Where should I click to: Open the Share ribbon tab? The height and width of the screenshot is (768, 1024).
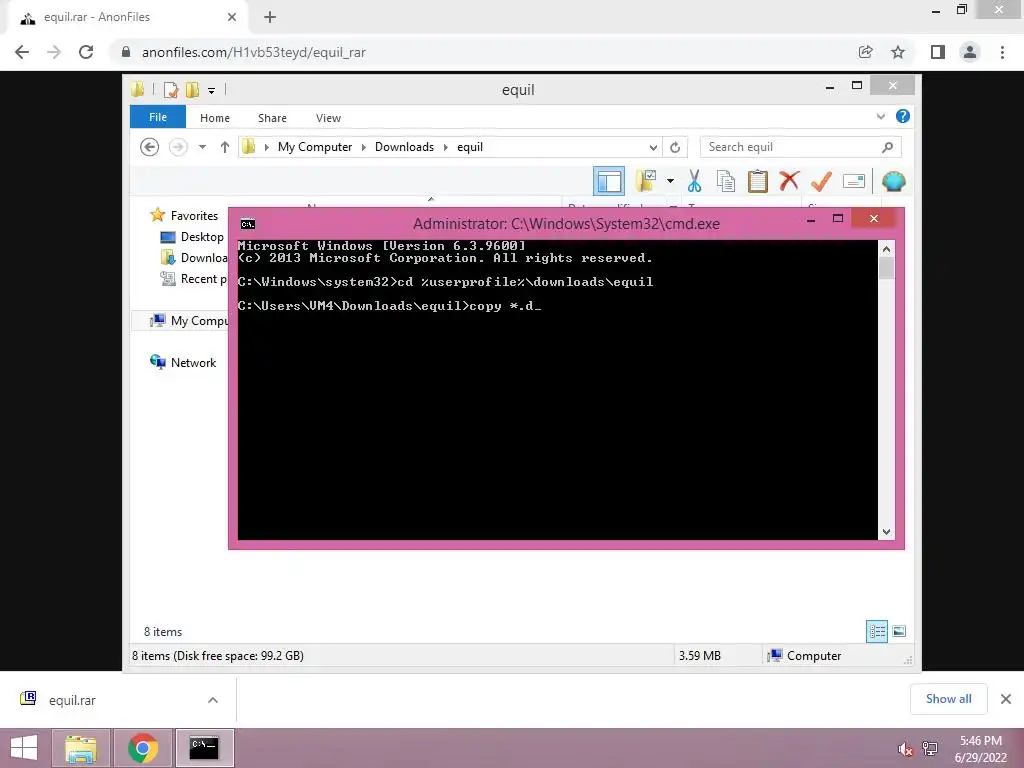tap(272, 118)
